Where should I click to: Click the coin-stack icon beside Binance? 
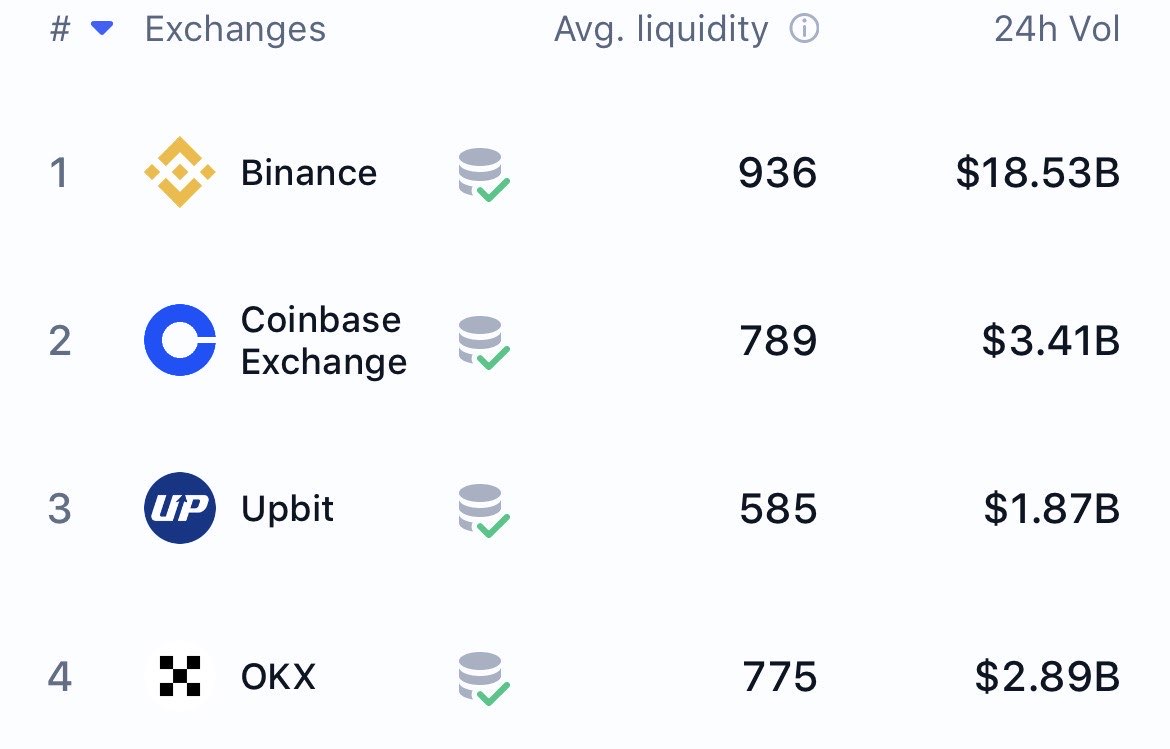(x=483, y=172)
